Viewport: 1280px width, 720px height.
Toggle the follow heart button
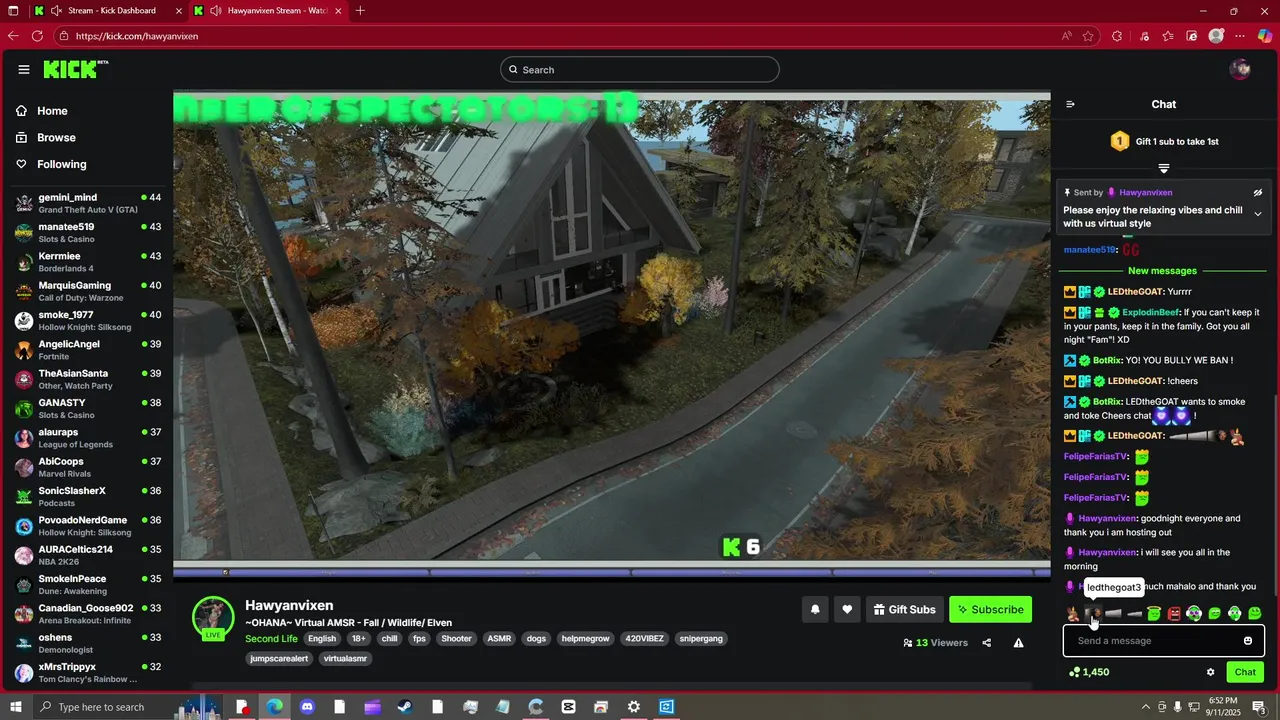click(847, 609)
